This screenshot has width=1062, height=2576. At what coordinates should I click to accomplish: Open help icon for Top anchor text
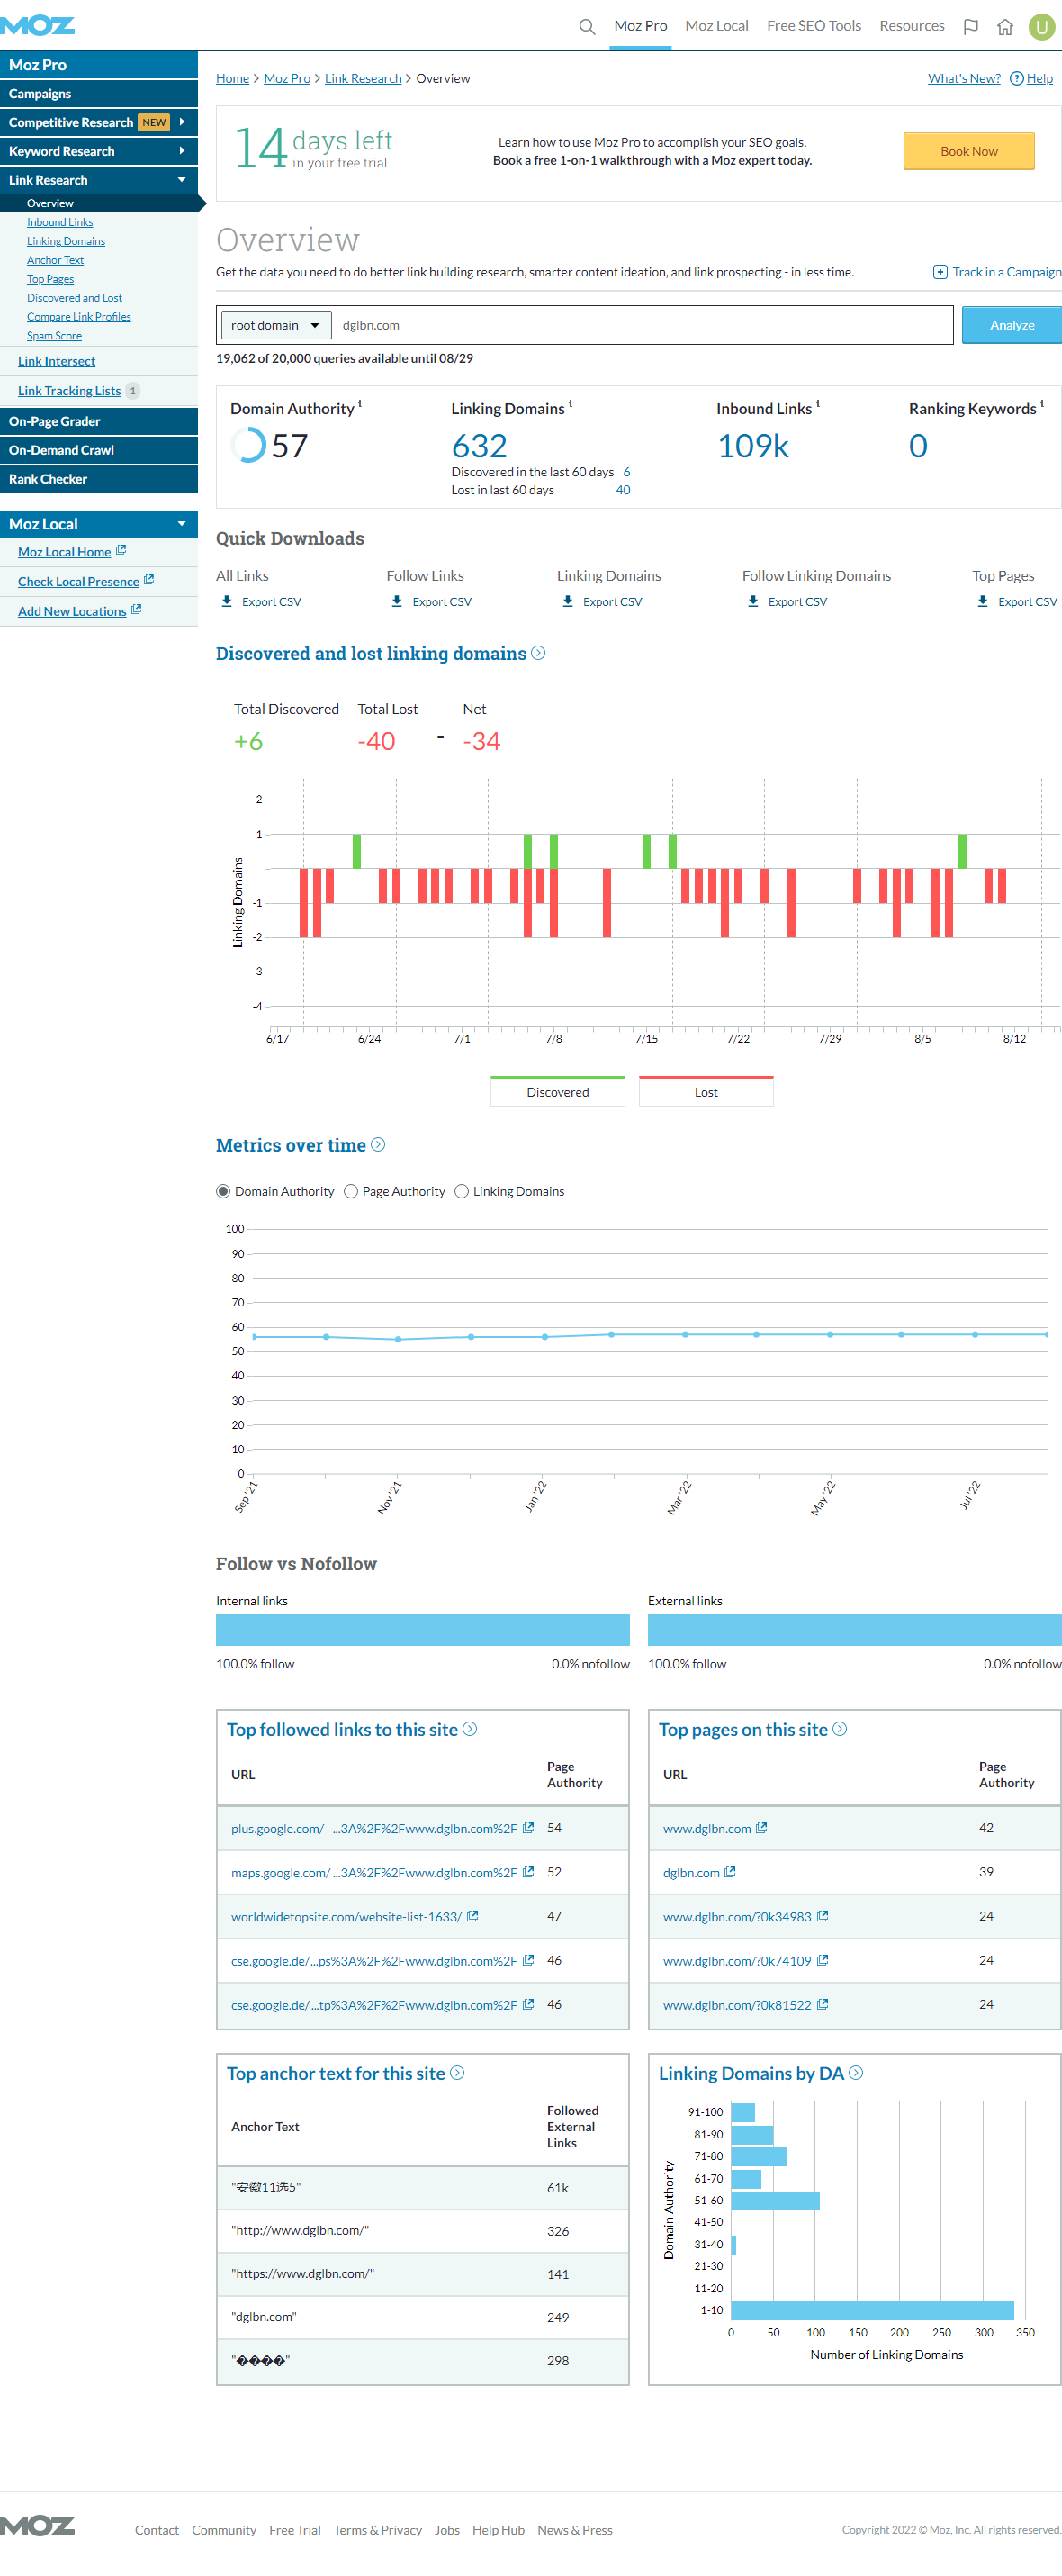(x=457, y=2073)
